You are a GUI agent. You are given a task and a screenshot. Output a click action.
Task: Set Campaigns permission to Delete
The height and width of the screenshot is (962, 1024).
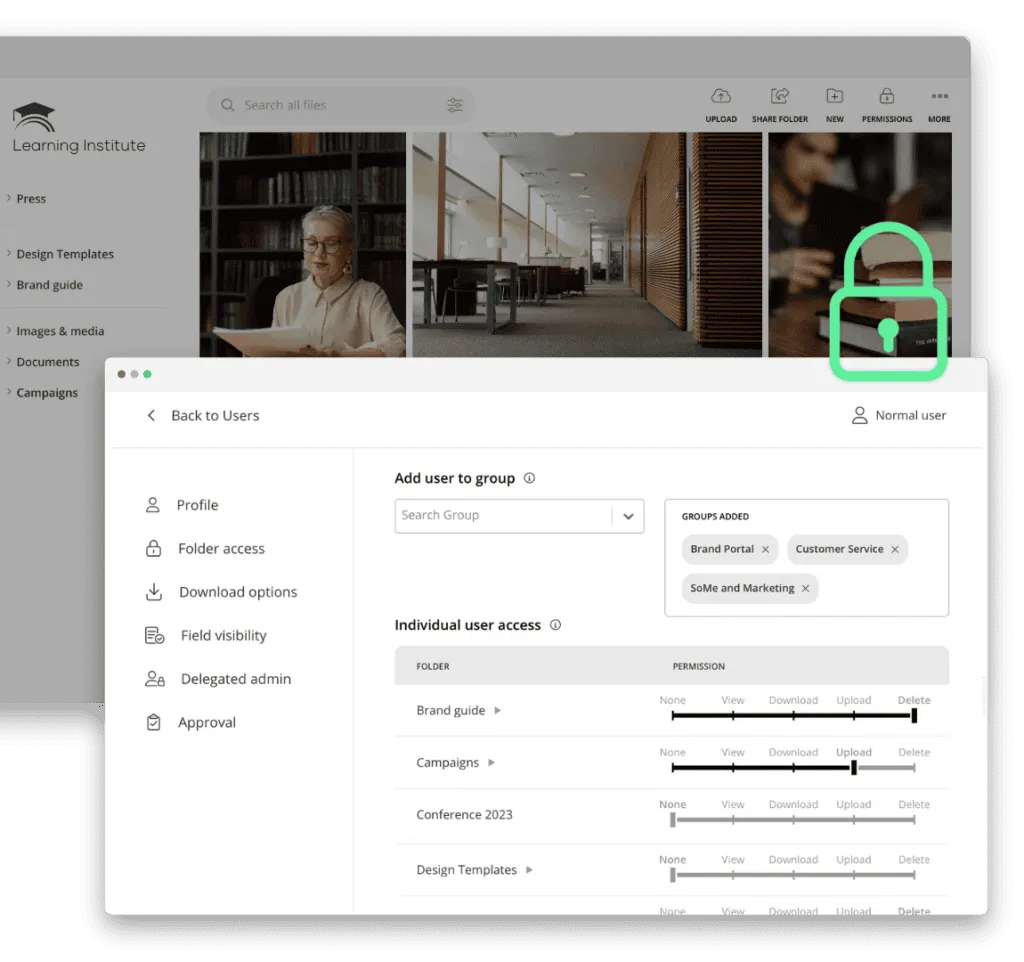coord(914,768)
